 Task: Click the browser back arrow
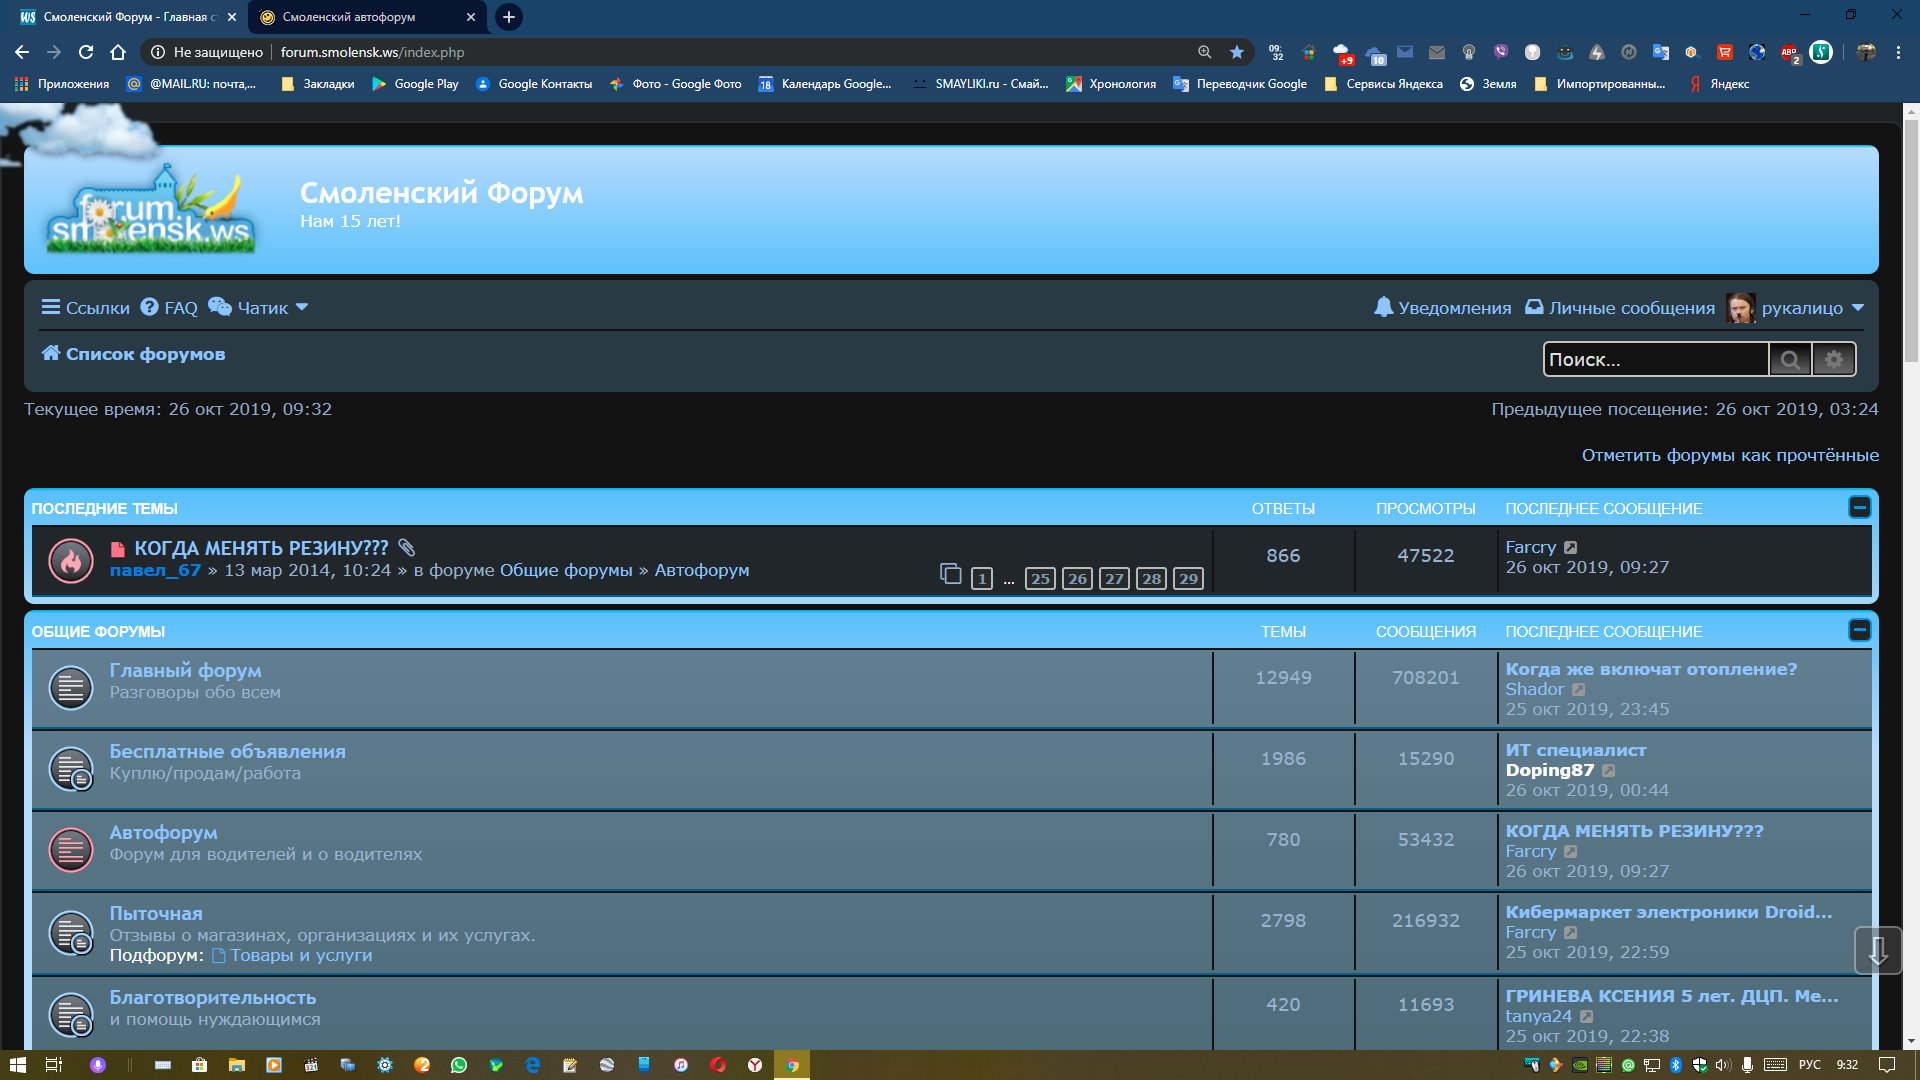(22, 52)
